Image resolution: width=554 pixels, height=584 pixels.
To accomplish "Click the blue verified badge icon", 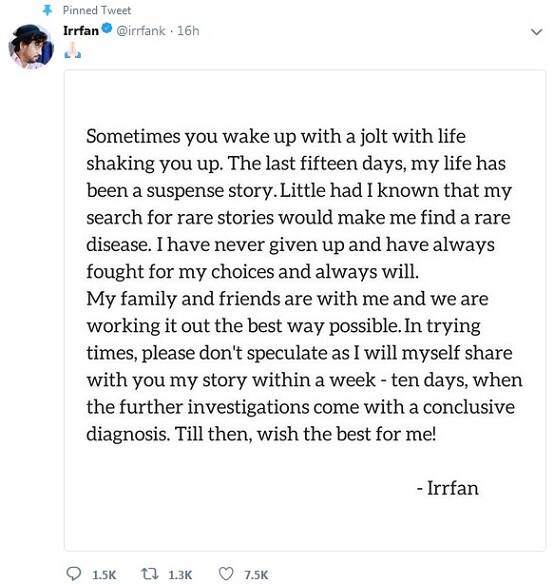I will click(107, 28).
